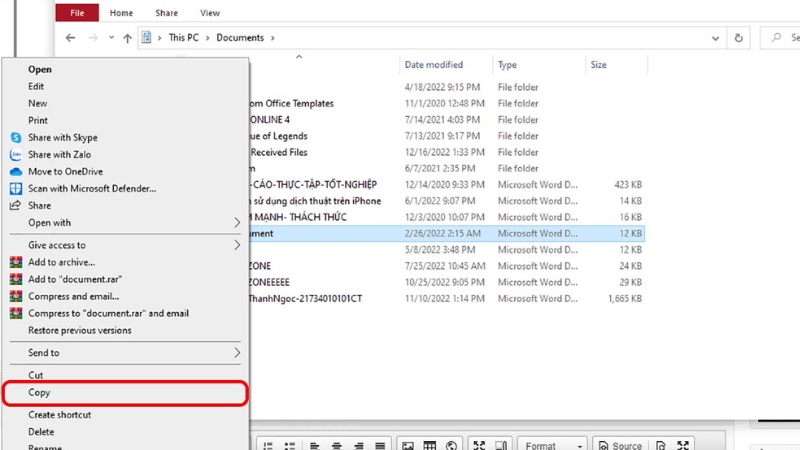The image size is (800, 450).
Task: Insert image using the editor toolbar
Action: 408,445
